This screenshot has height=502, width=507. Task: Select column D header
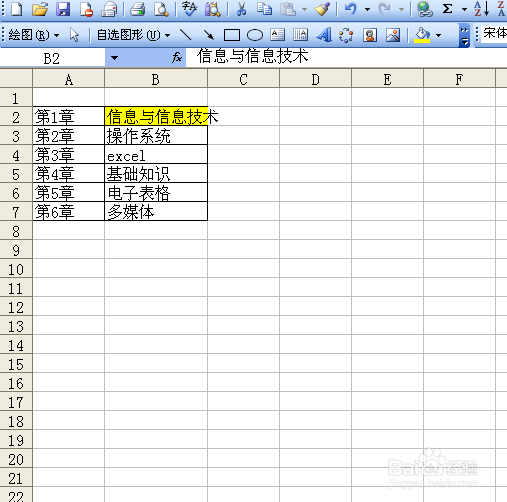(315, 79)
